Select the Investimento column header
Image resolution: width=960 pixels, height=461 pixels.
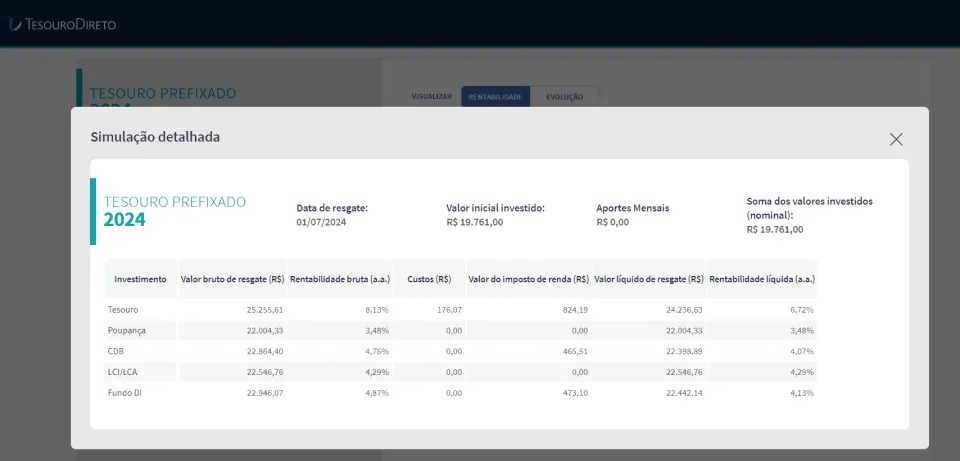click(140, 279)
